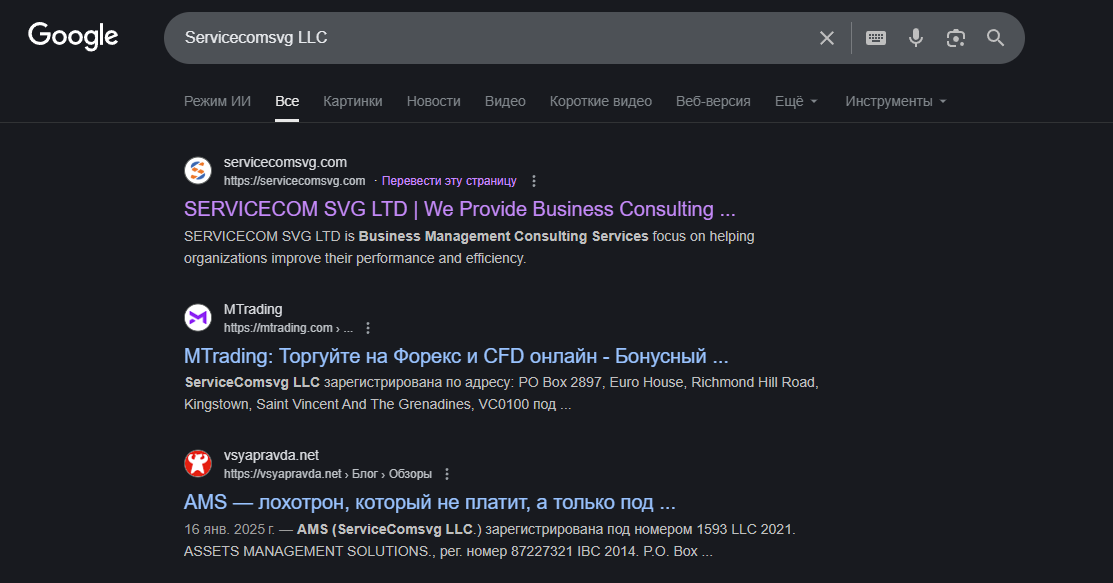
Task: Click Перевести эту страницу link
Action: tap(449, 181)
